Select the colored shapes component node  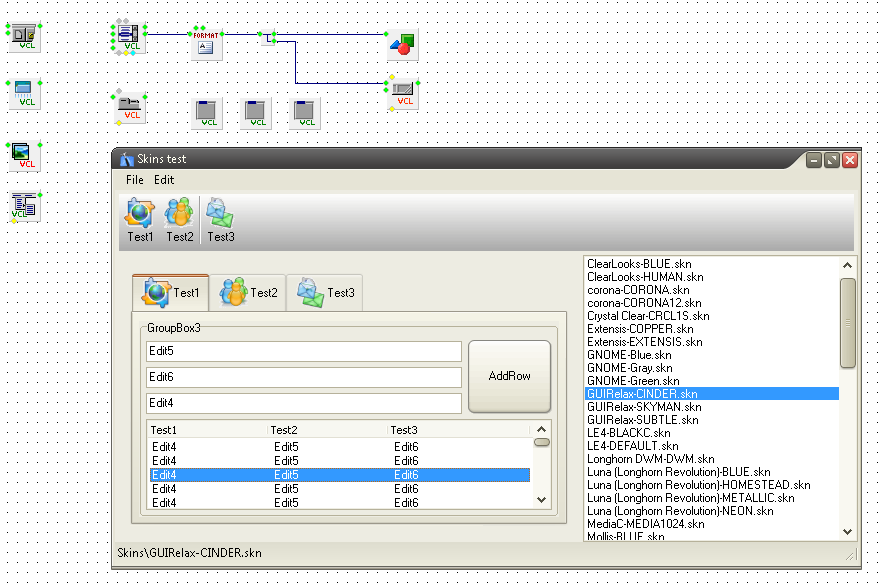(x=401, y=44)
